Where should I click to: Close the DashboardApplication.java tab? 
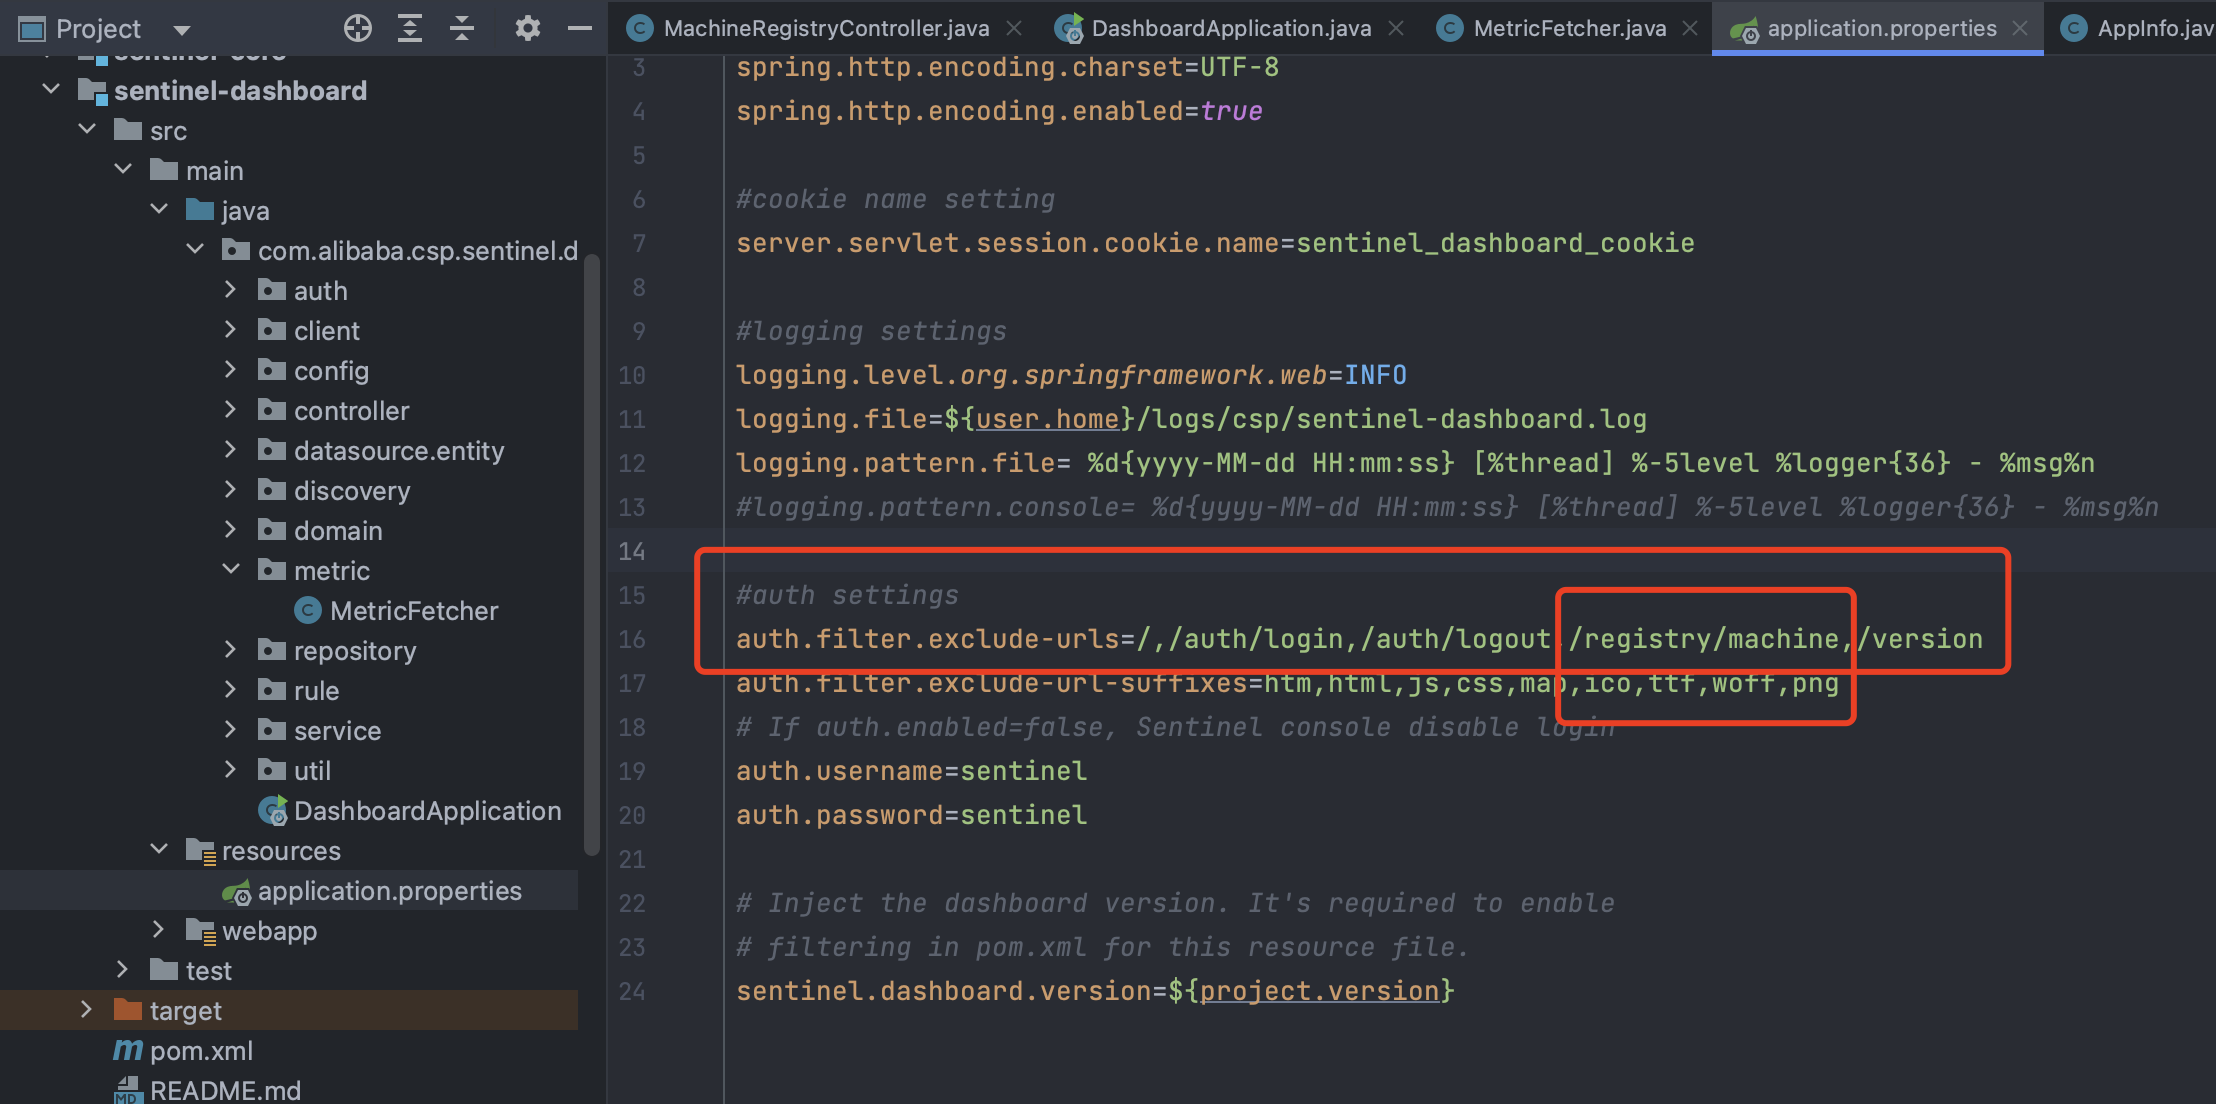pos(1397,28)
